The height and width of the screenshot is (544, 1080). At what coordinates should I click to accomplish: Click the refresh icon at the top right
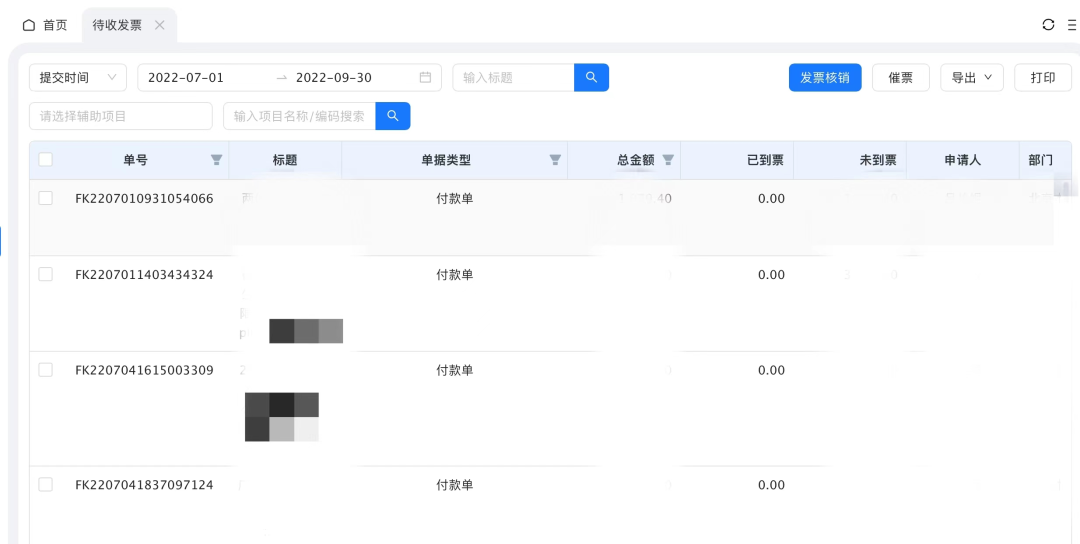1048,25
